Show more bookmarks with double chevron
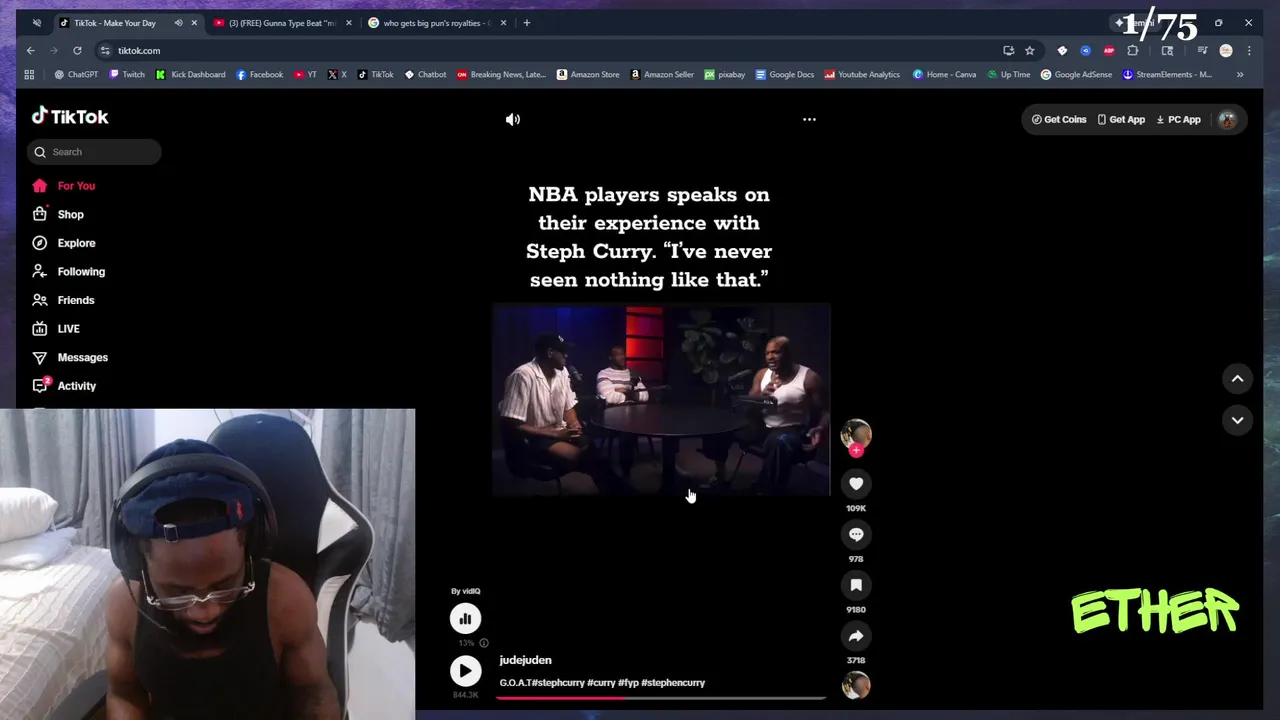1280x720 pixels. pyautogui.click(x=1240, y=74)
